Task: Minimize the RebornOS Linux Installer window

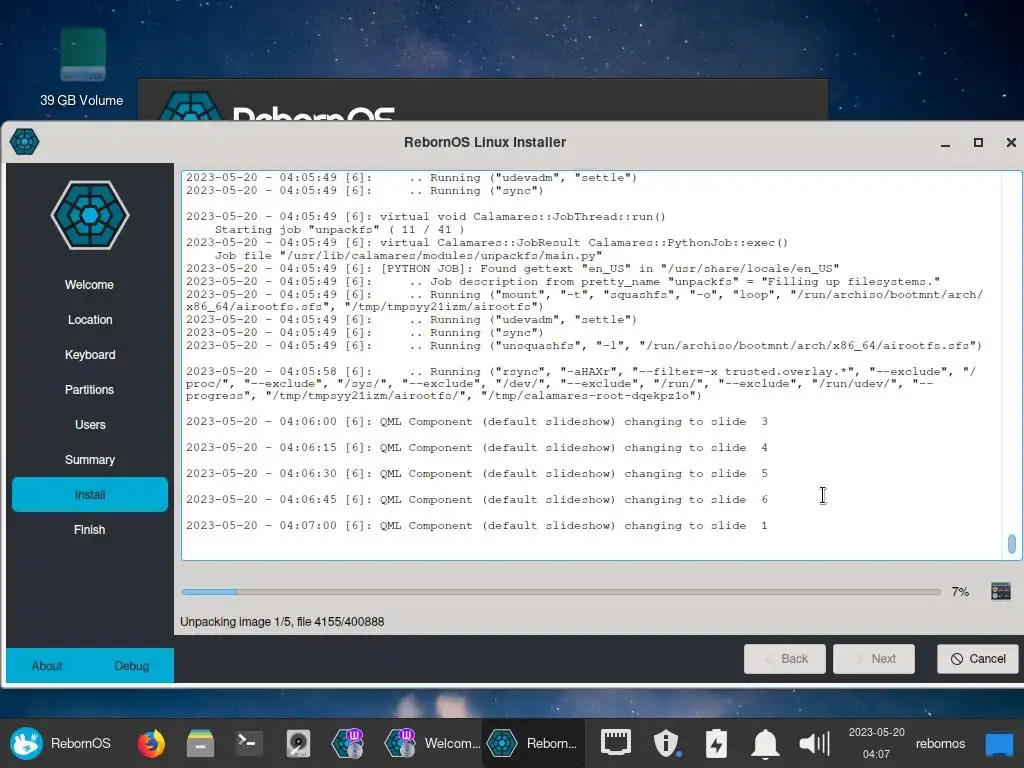Action: pyautogui.click(x=945, y=142)
